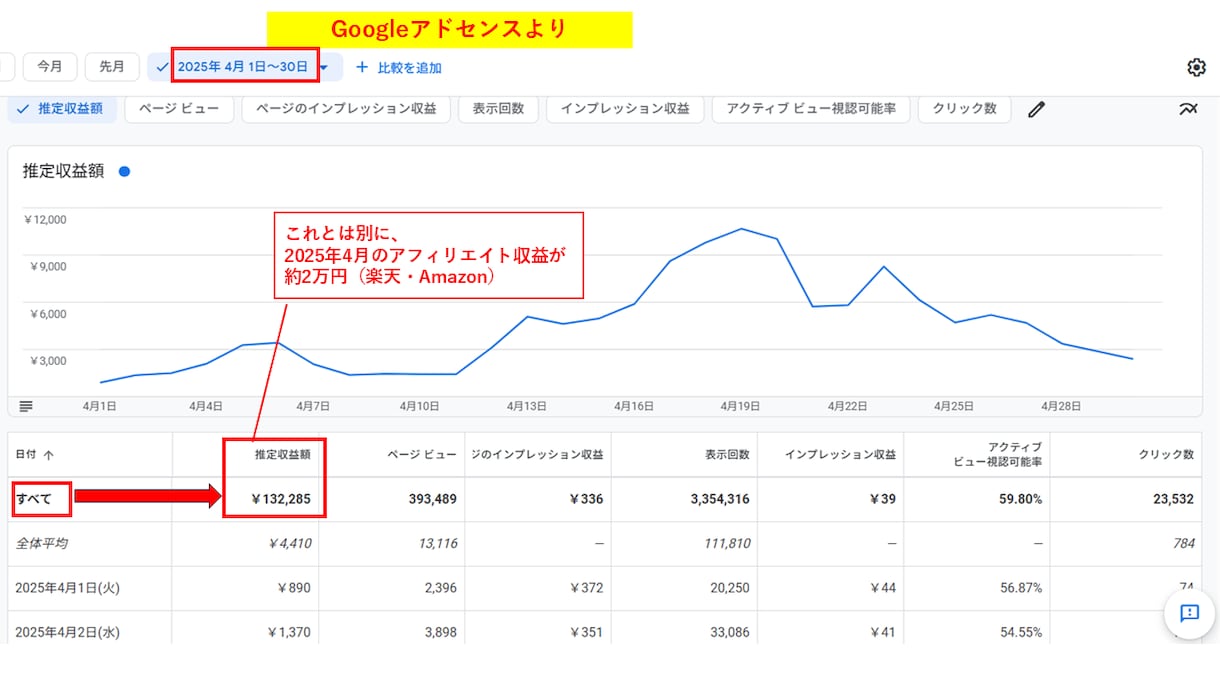
Task: Open the settings gear icon
Action: point(1196,67)
